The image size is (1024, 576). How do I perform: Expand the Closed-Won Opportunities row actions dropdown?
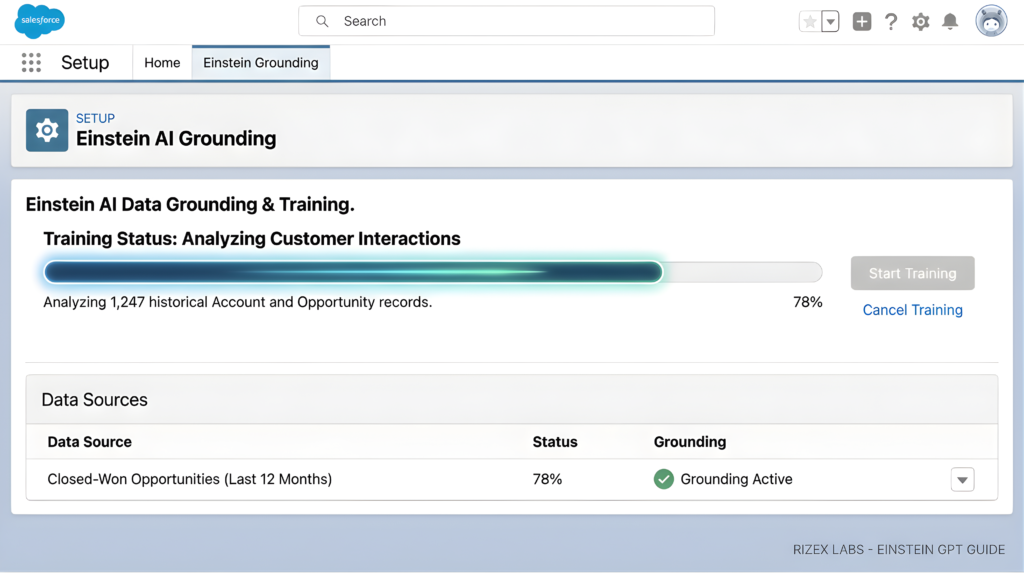coord(962,479)
